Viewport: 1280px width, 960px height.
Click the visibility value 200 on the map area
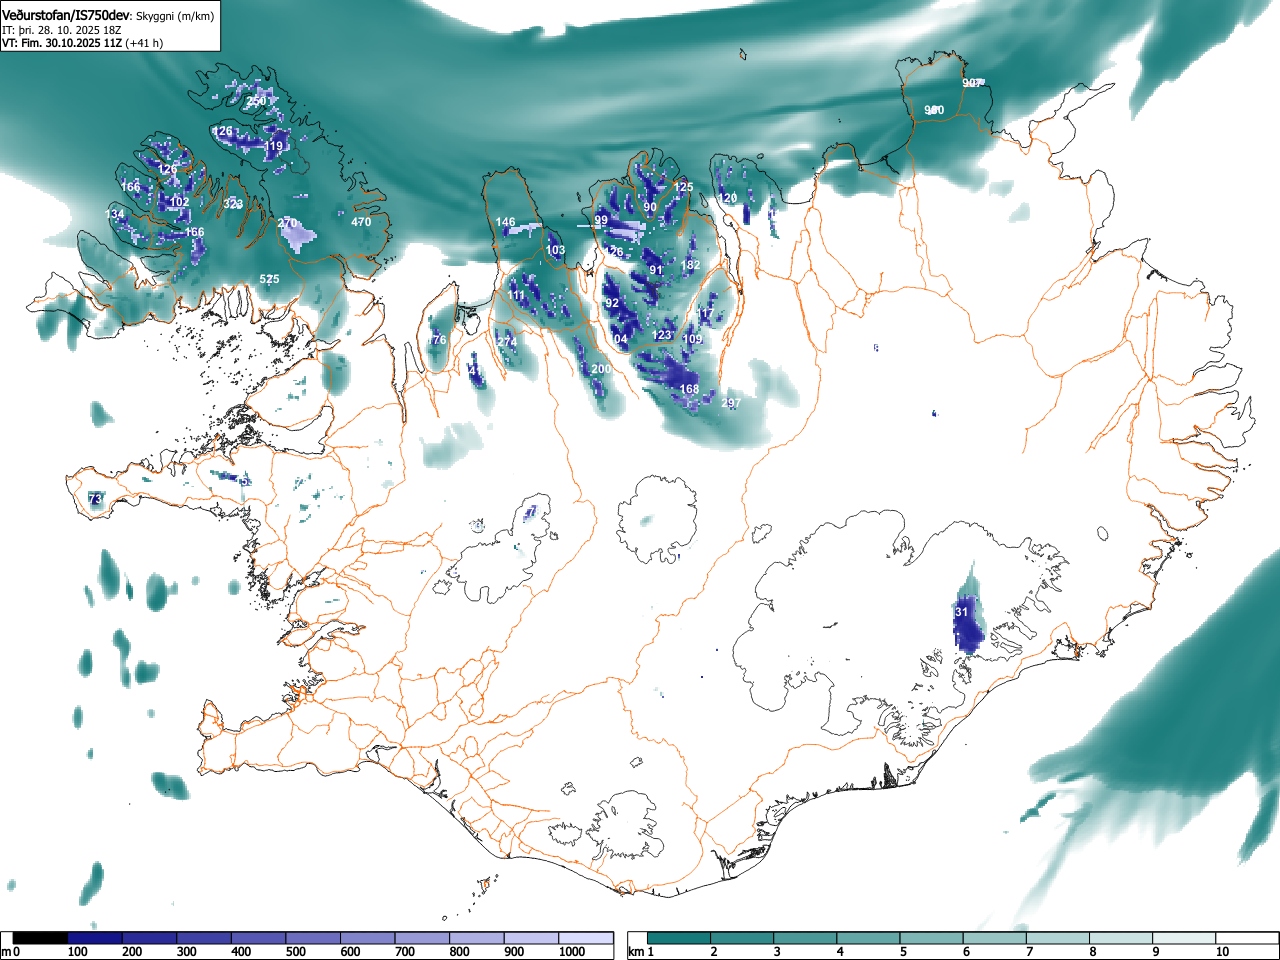[600, 369]
